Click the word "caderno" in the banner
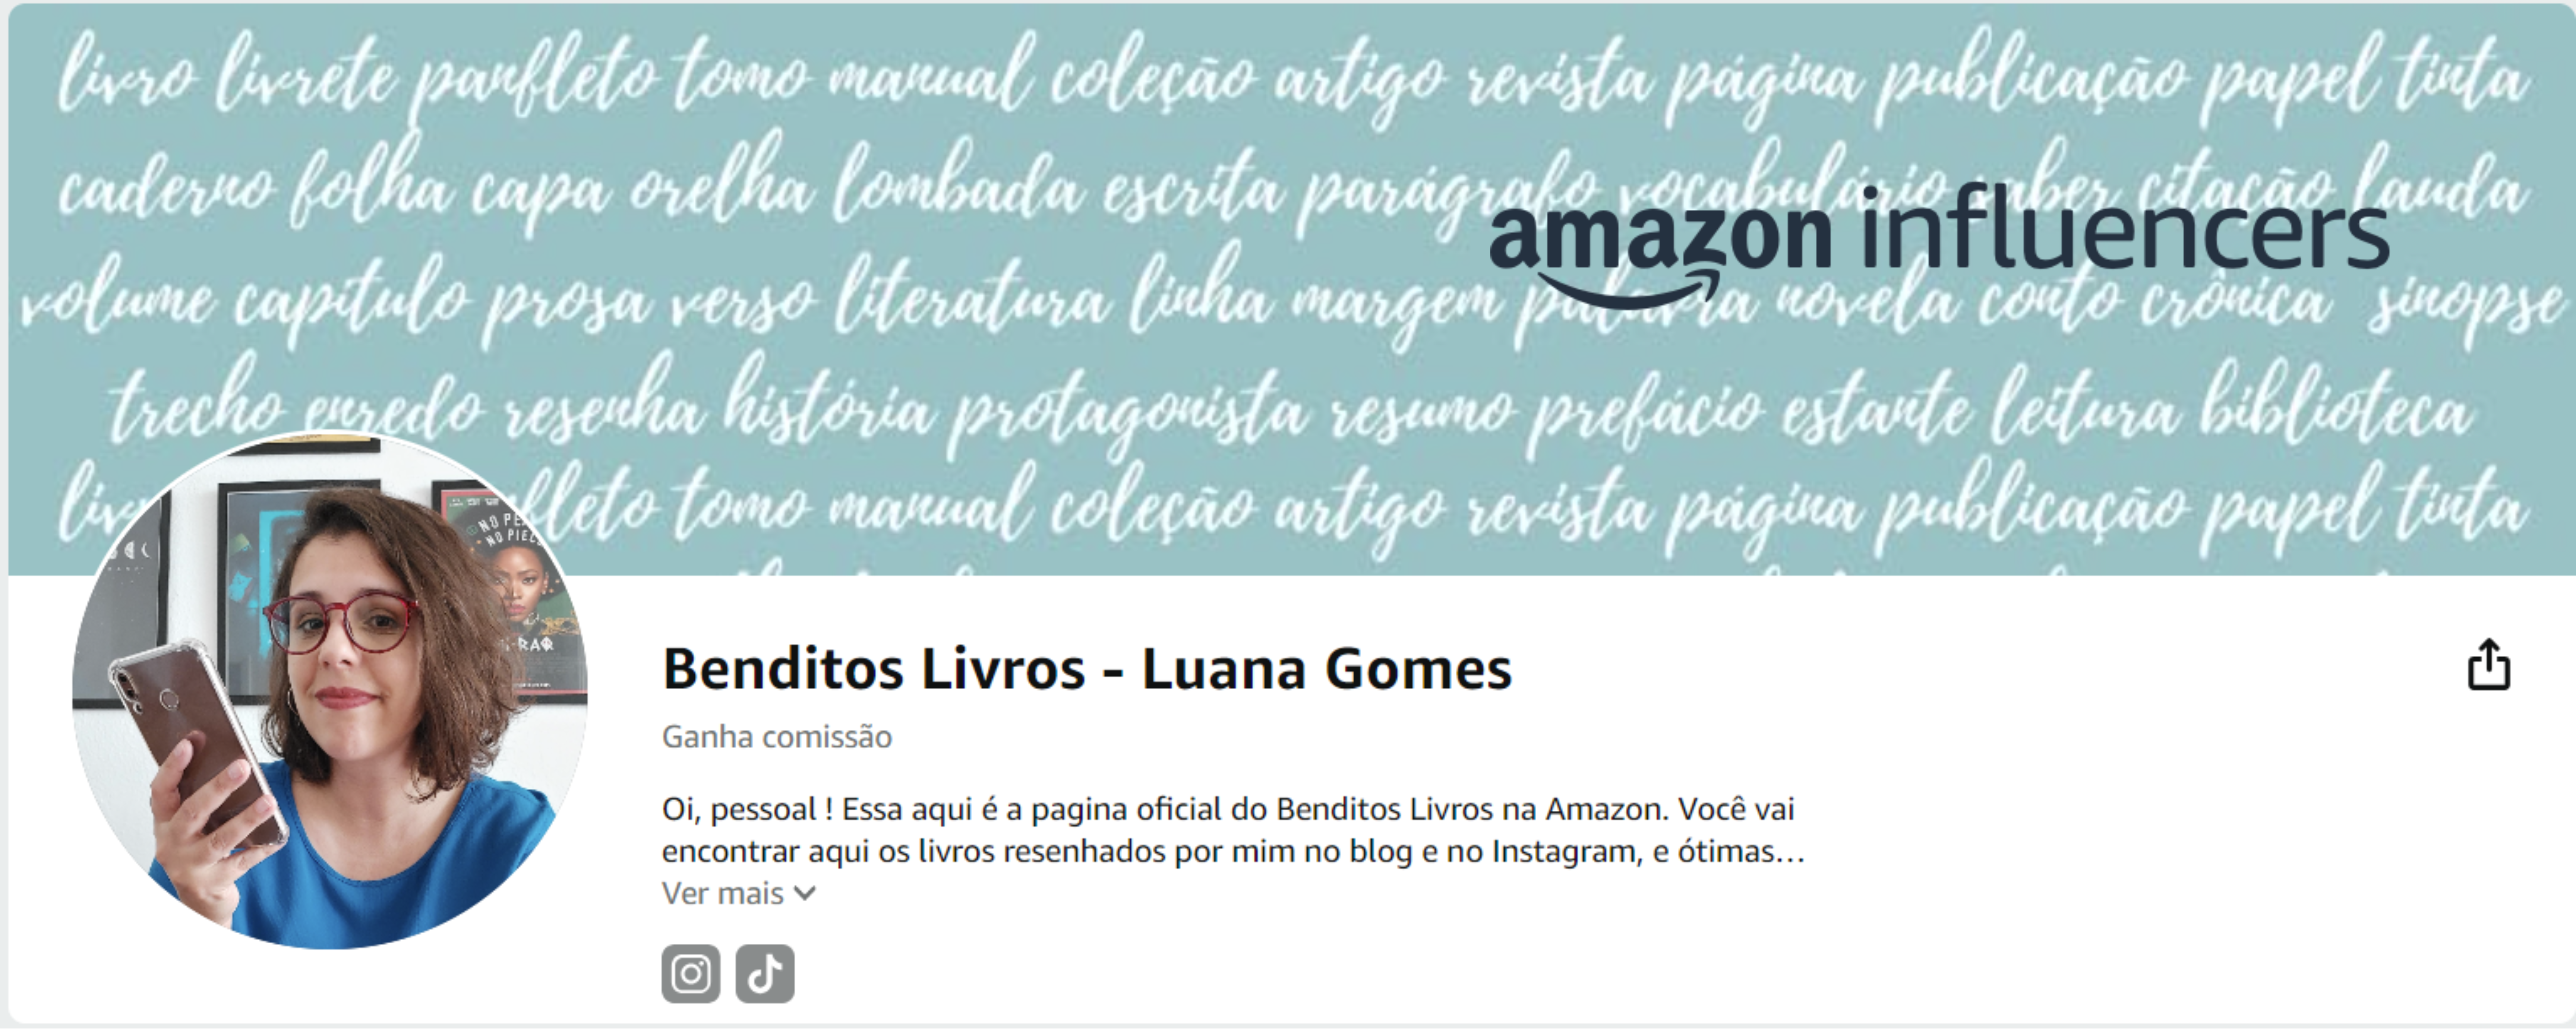 tap(165, 190)
